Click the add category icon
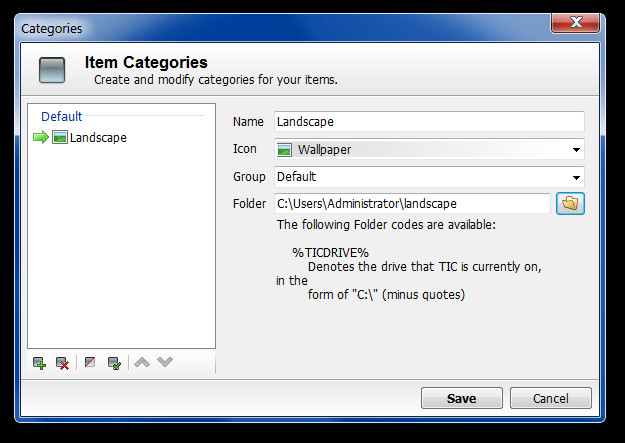The height and width of the screenshot is (443, 625). point(39,363)
